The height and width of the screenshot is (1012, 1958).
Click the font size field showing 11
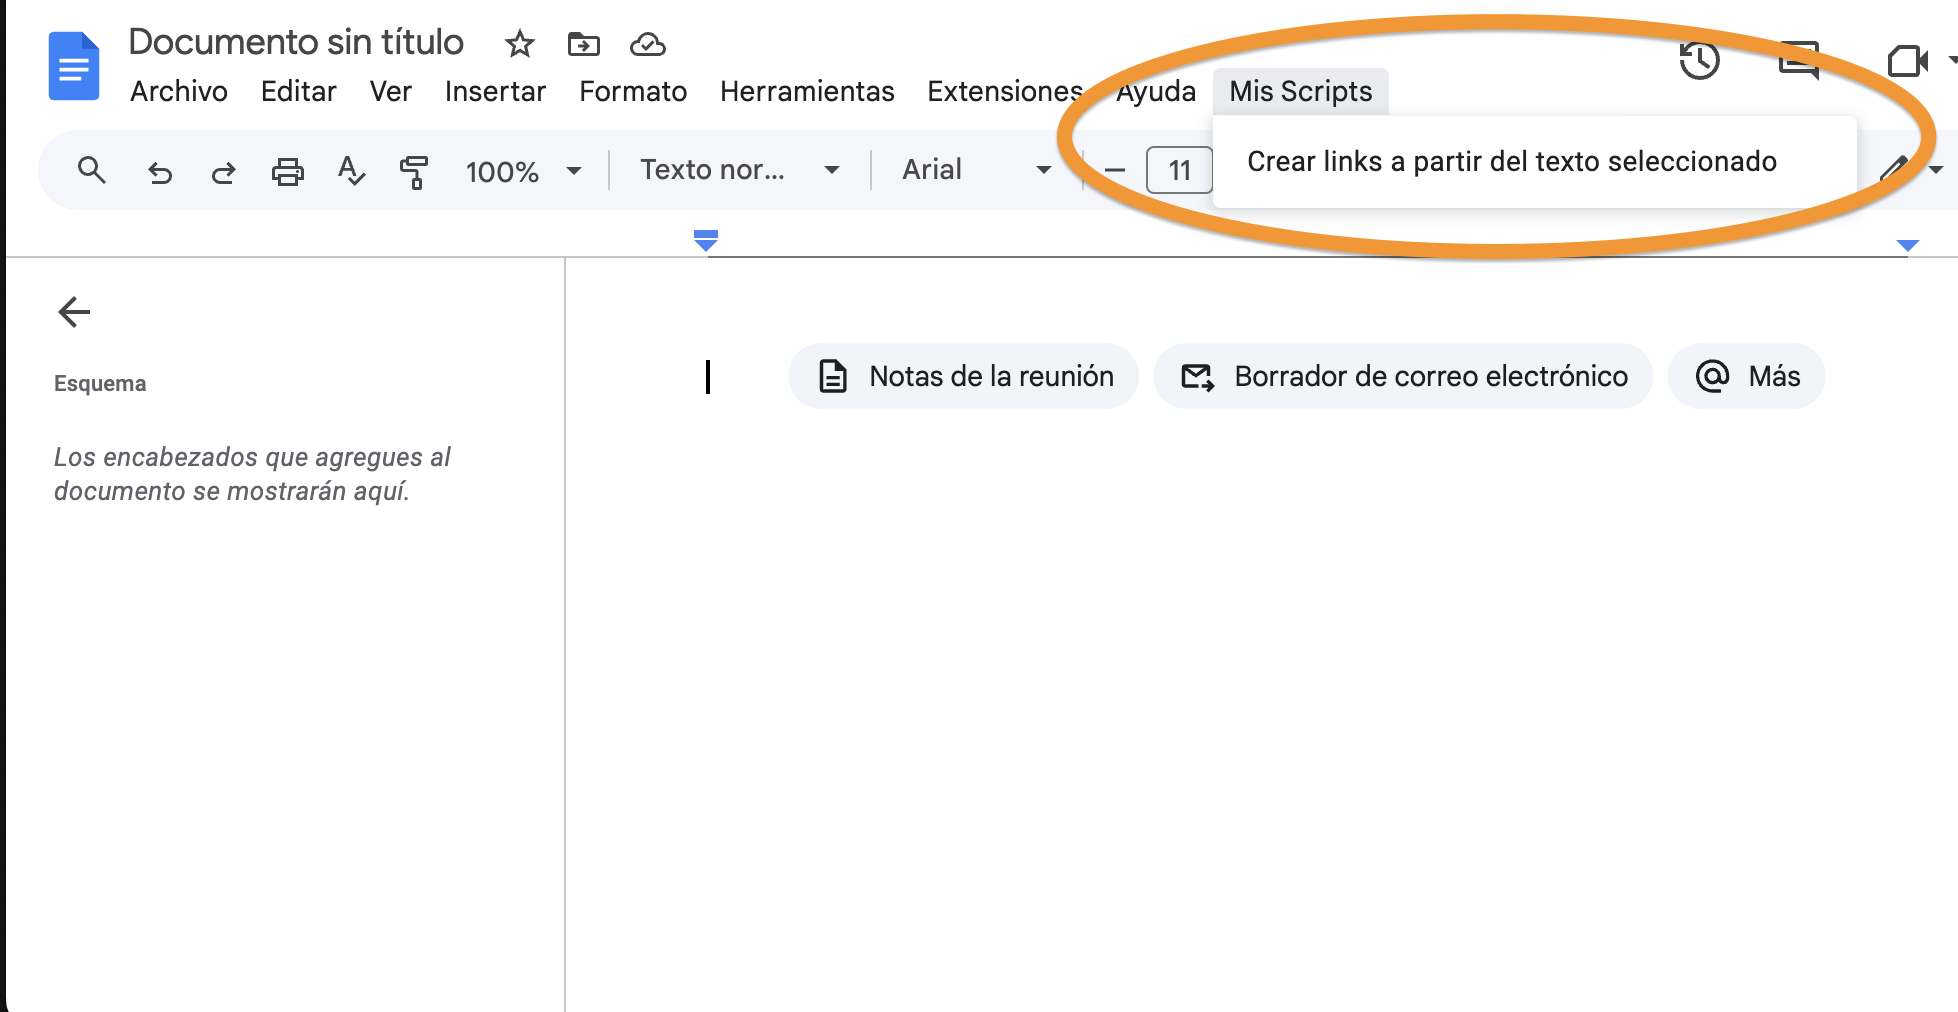point(1179,170)
